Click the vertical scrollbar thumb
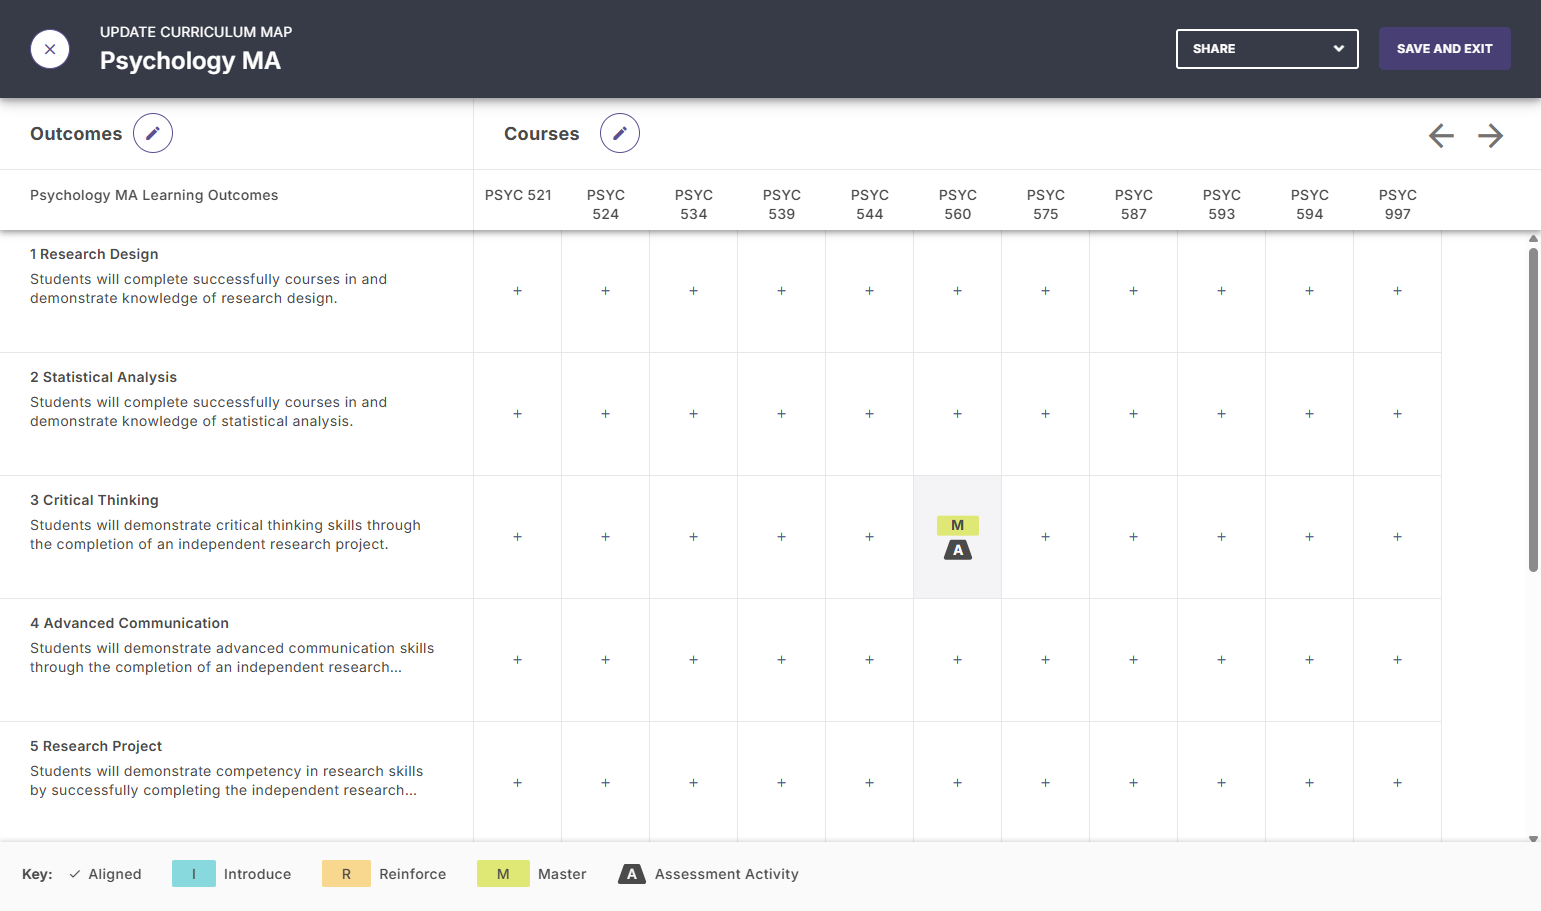 (x=1533, y=410)
